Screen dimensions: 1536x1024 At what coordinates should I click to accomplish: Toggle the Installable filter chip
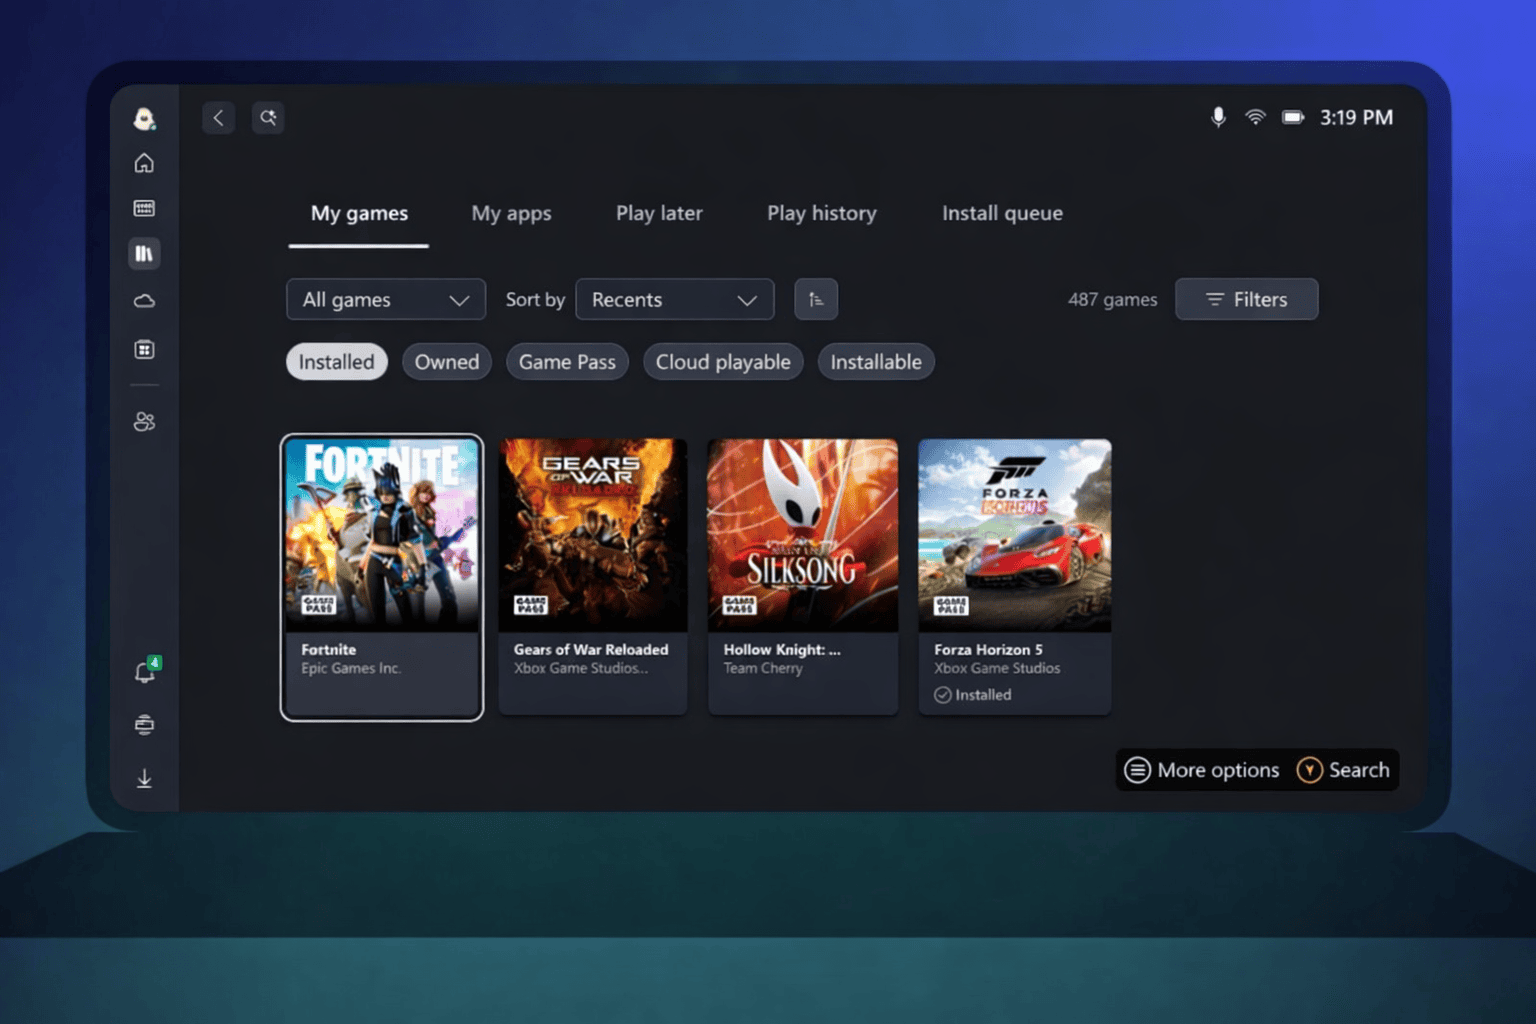(876, 362)
